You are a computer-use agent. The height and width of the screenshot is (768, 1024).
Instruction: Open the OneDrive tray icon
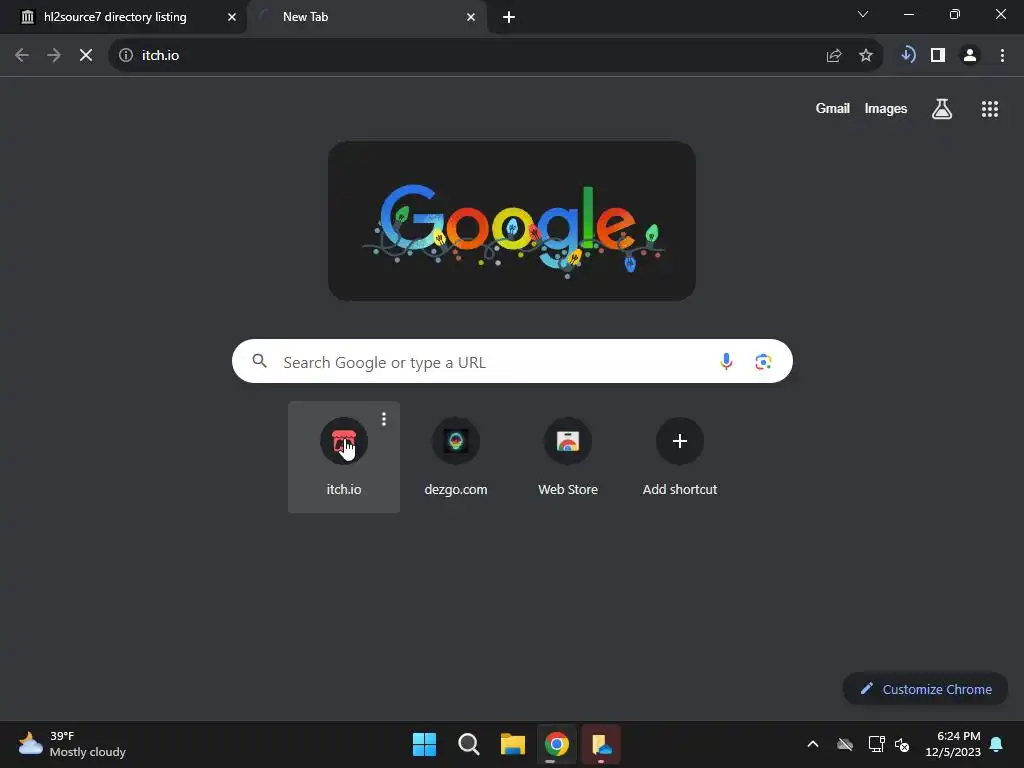tap(845, 744)
